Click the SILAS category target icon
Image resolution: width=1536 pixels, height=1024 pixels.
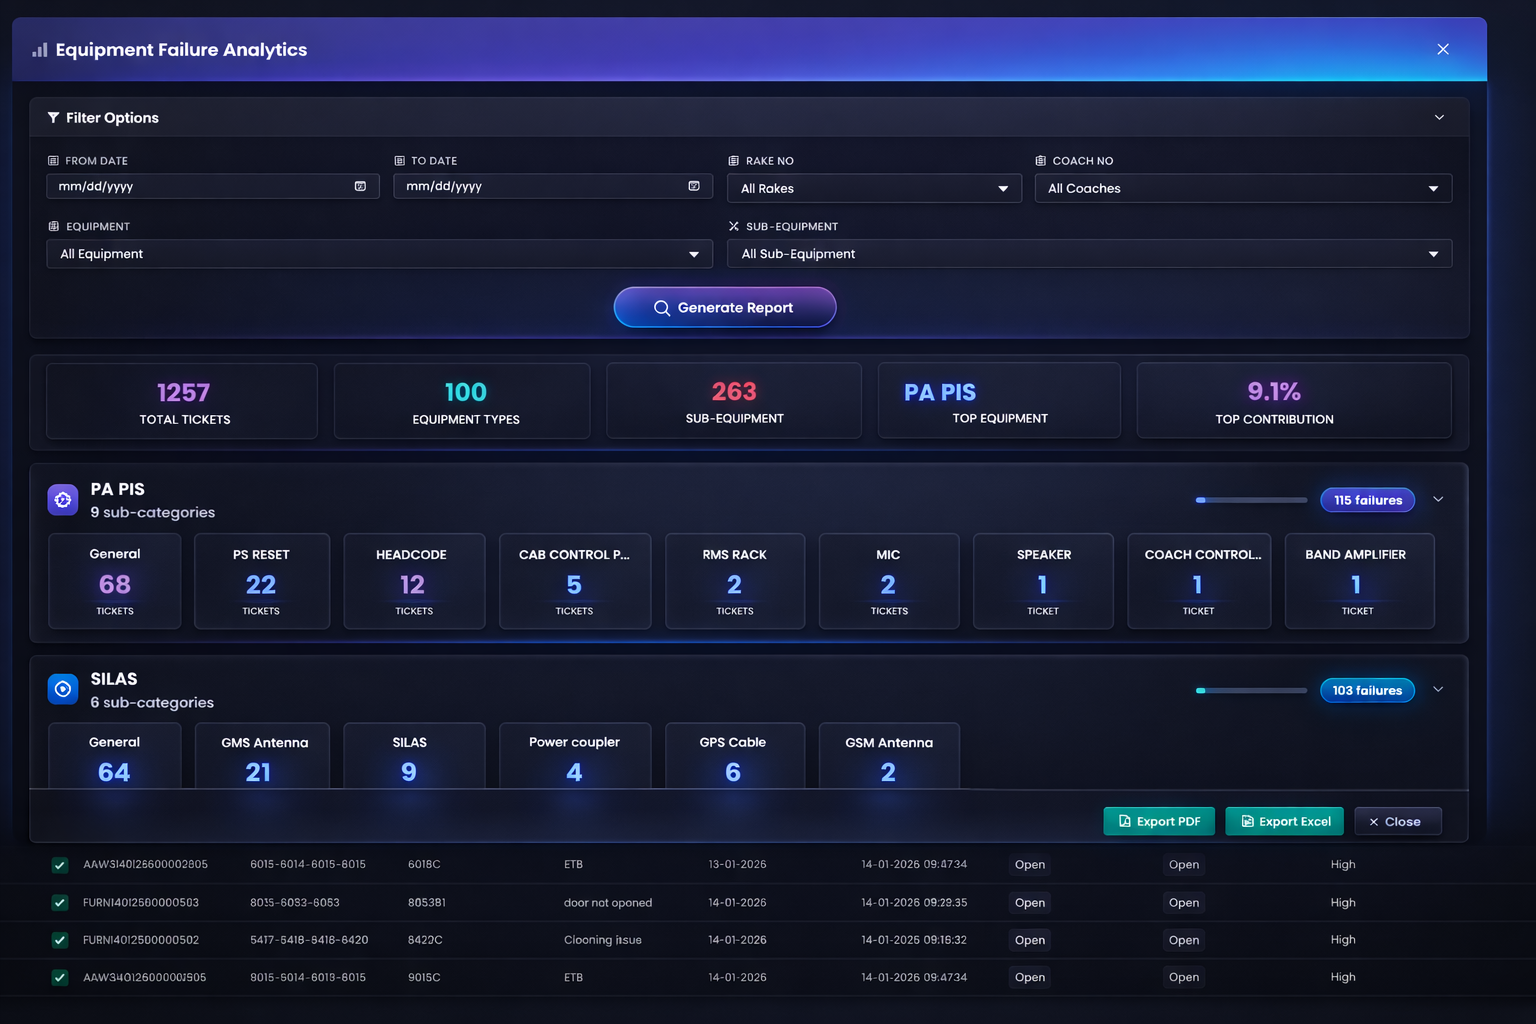tap(63, 689)
